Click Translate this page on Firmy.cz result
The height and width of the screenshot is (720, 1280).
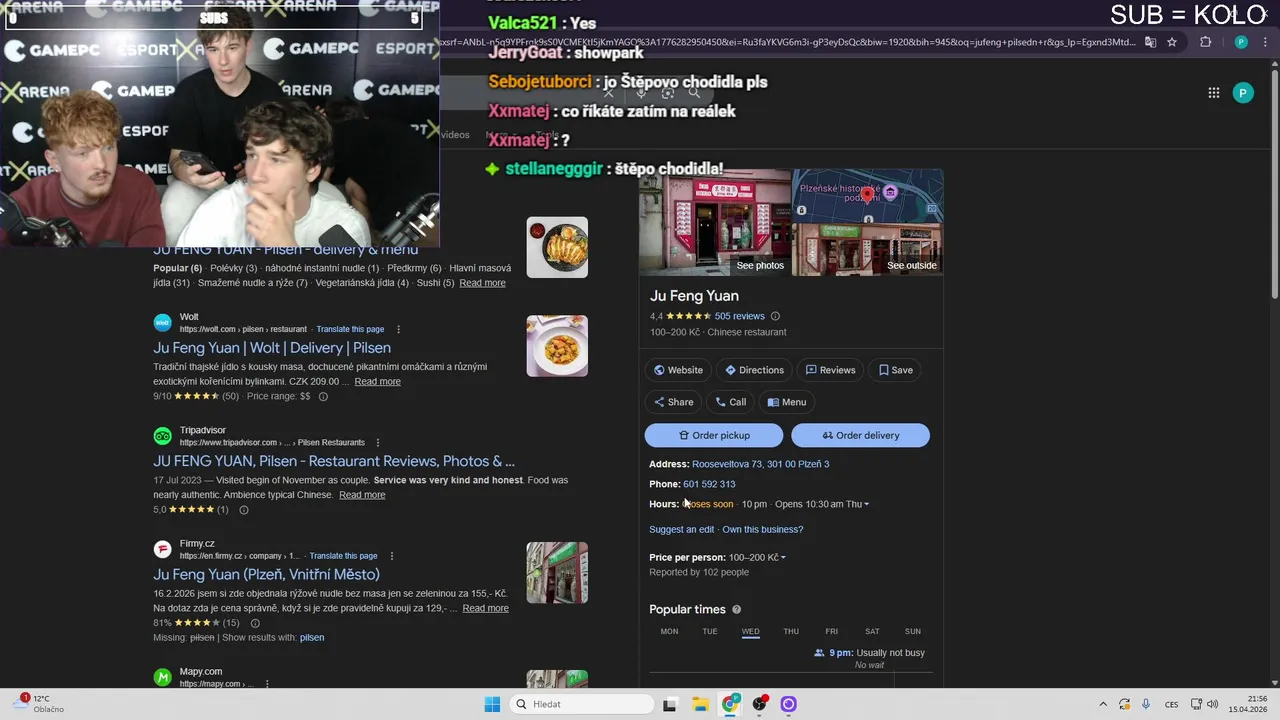[343, 556]
